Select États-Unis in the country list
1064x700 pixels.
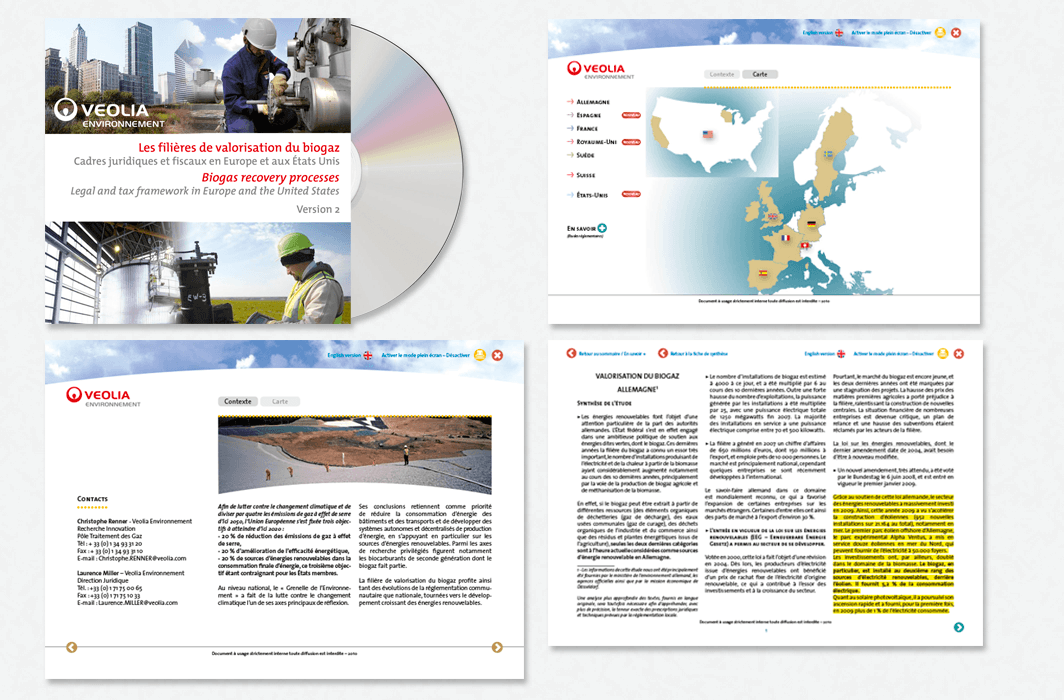[x=588, y=195]
